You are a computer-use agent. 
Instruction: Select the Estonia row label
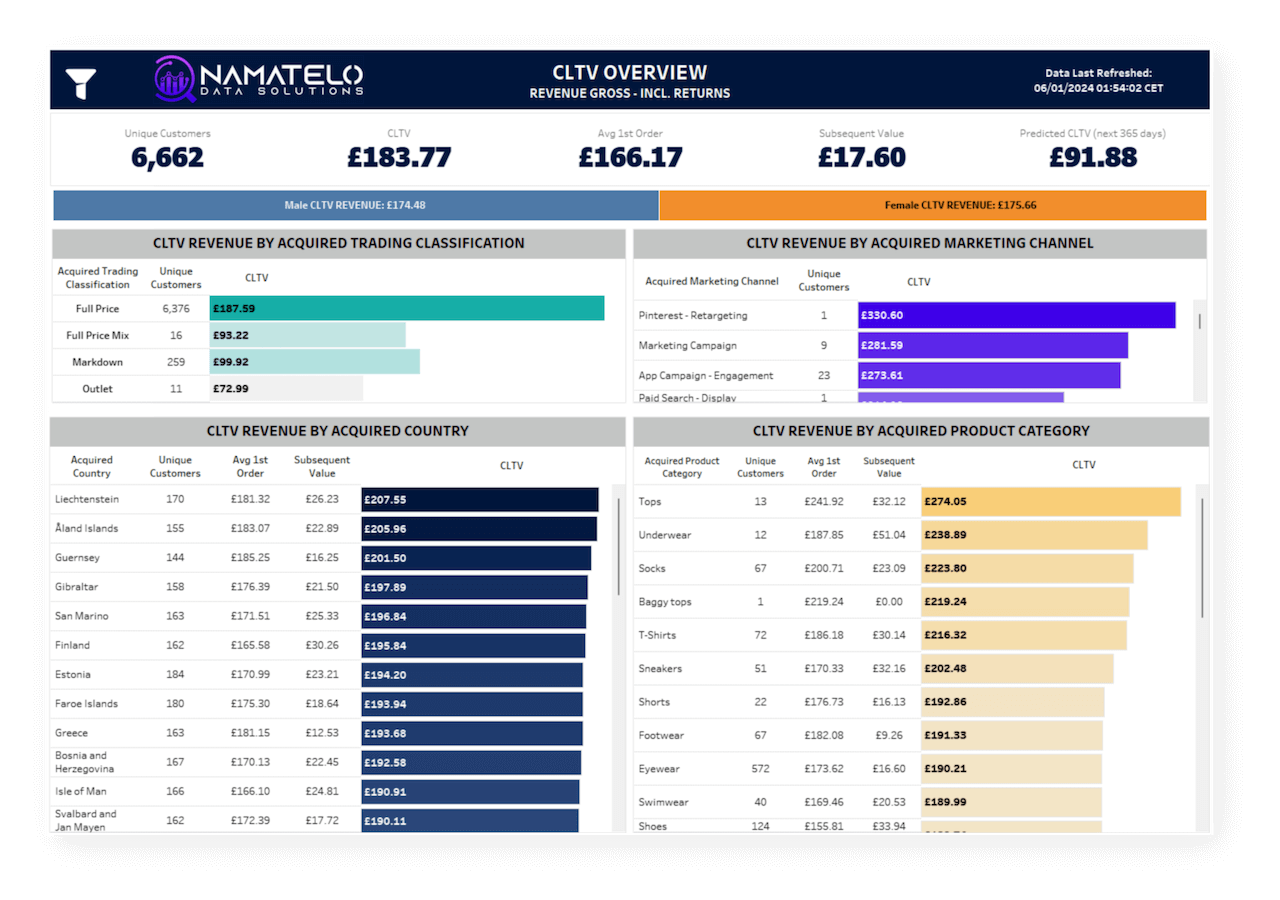coord(72,674)
